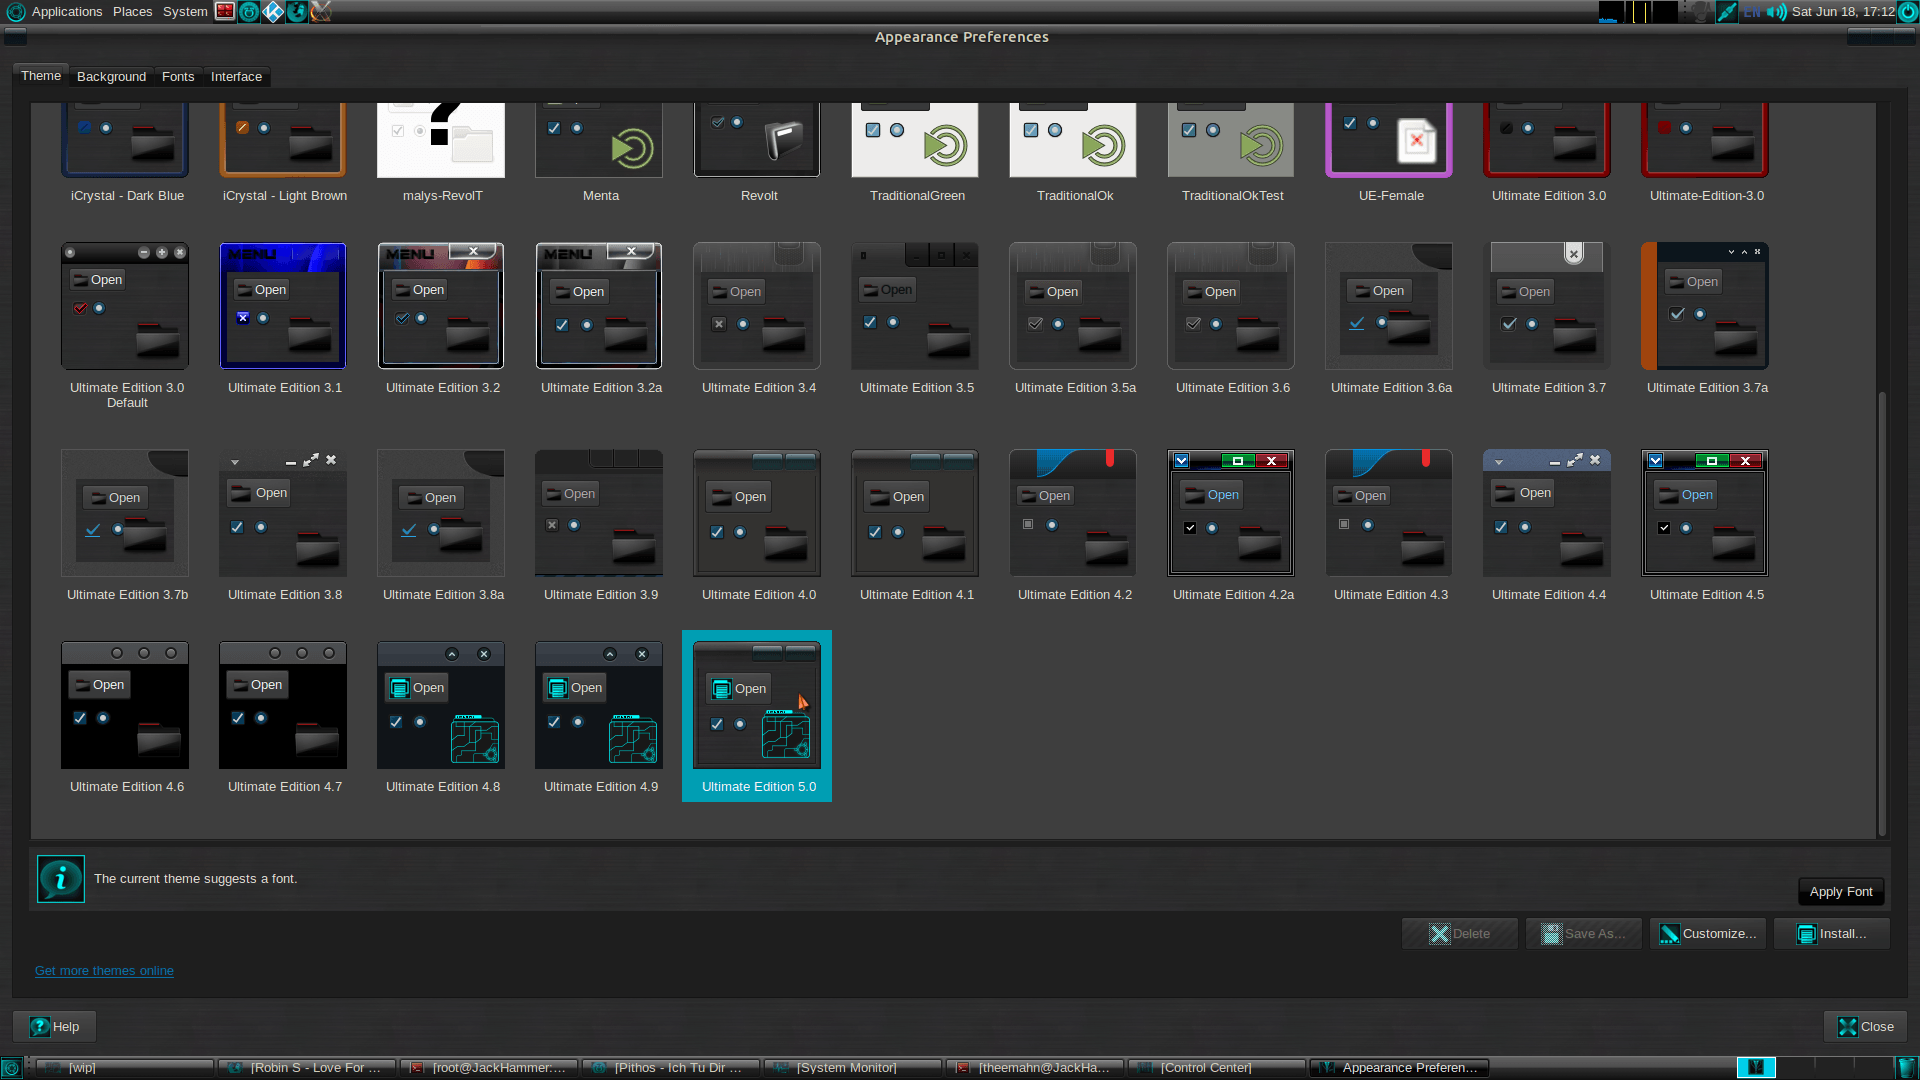Click Get more themes online link
Viewport: 1920px width, 1080px height.
tap(104, 971)
